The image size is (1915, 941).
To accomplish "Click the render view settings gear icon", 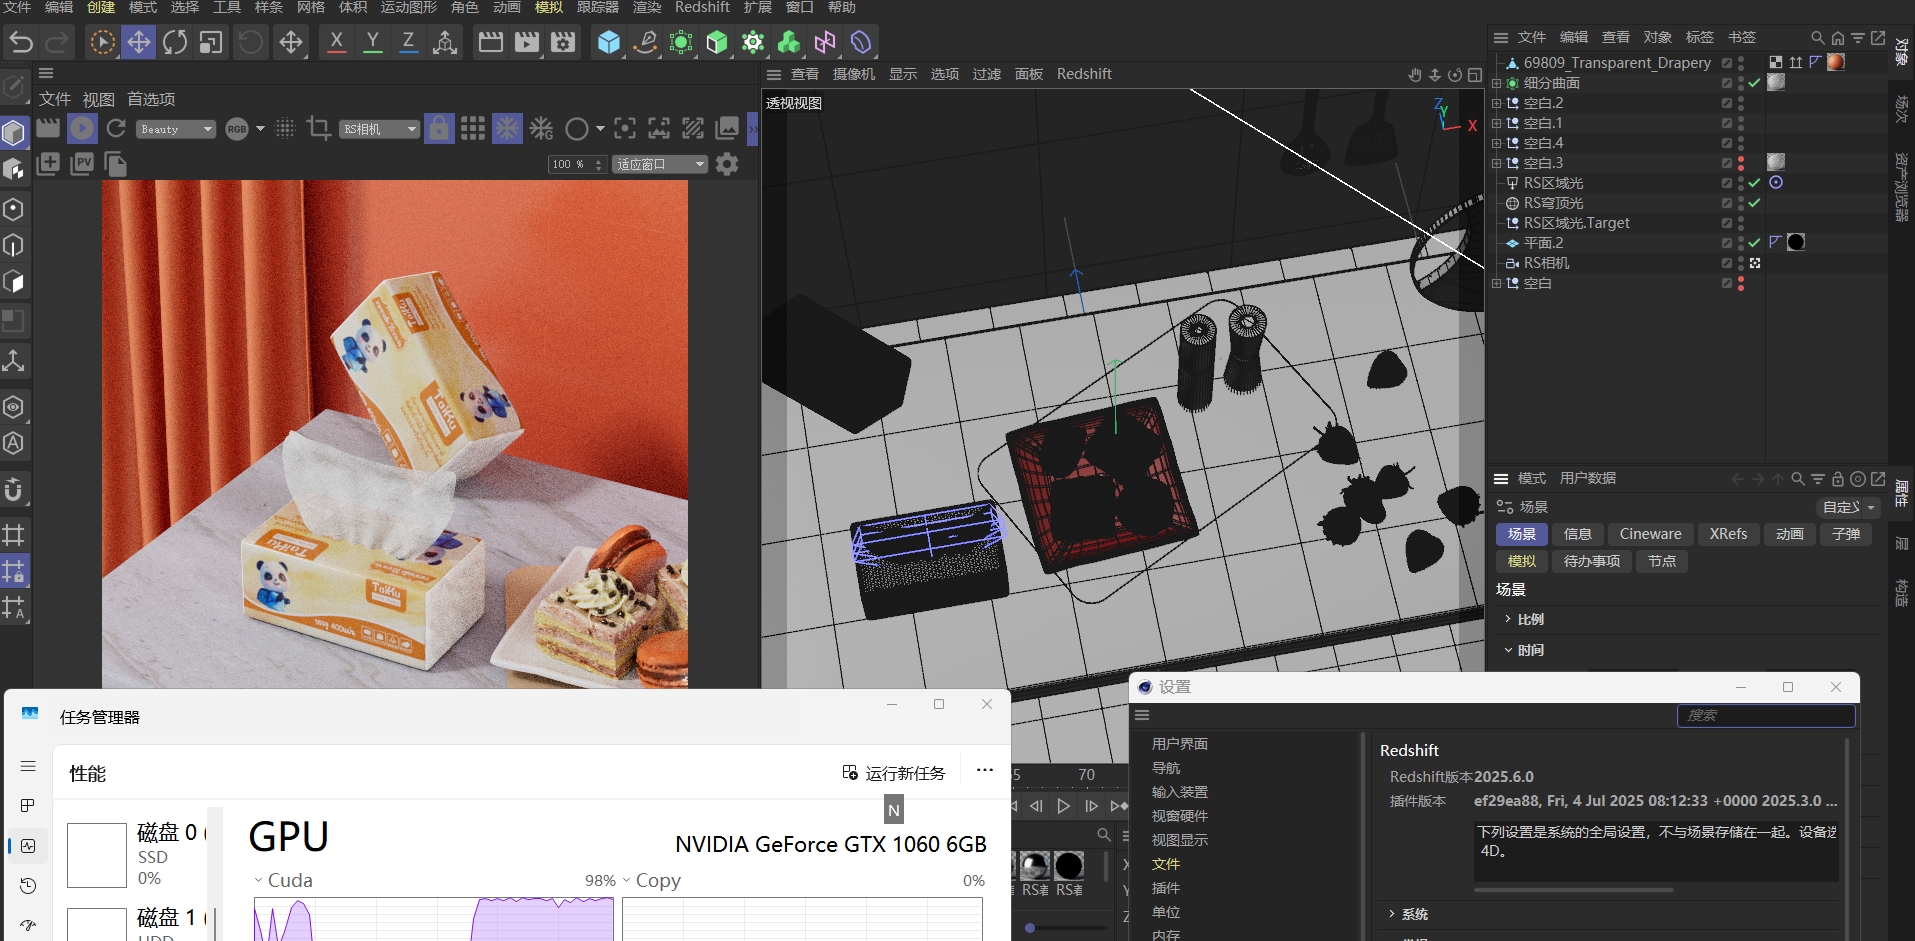I will 727,164.
